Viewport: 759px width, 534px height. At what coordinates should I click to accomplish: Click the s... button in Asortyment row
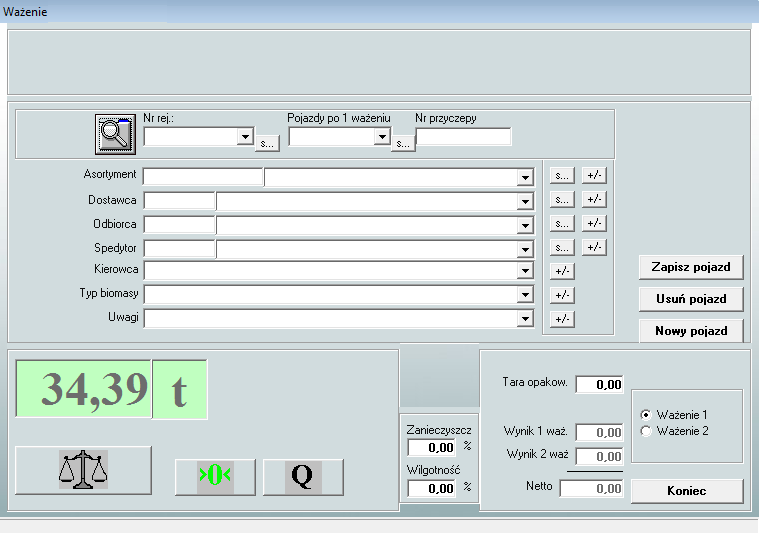562,175
